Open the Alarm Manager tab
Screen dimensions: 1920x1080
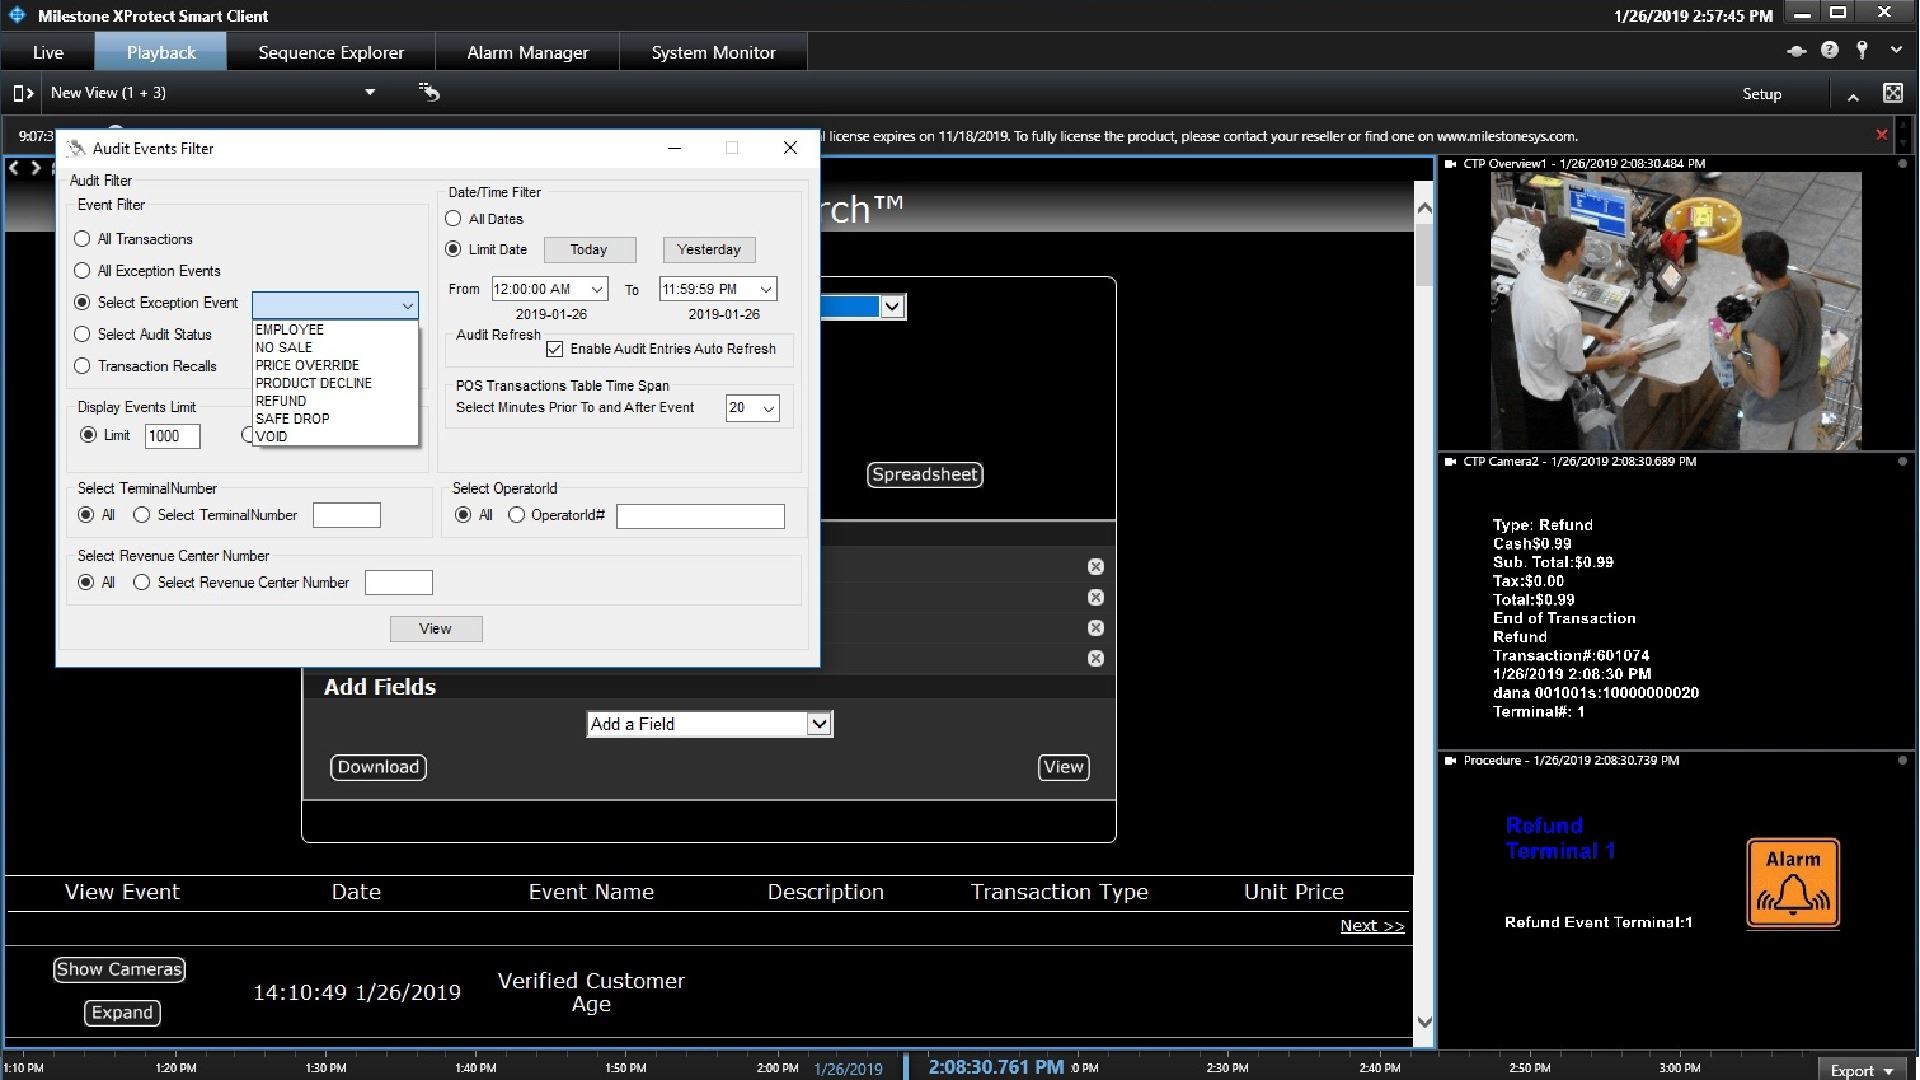[528, 53]
